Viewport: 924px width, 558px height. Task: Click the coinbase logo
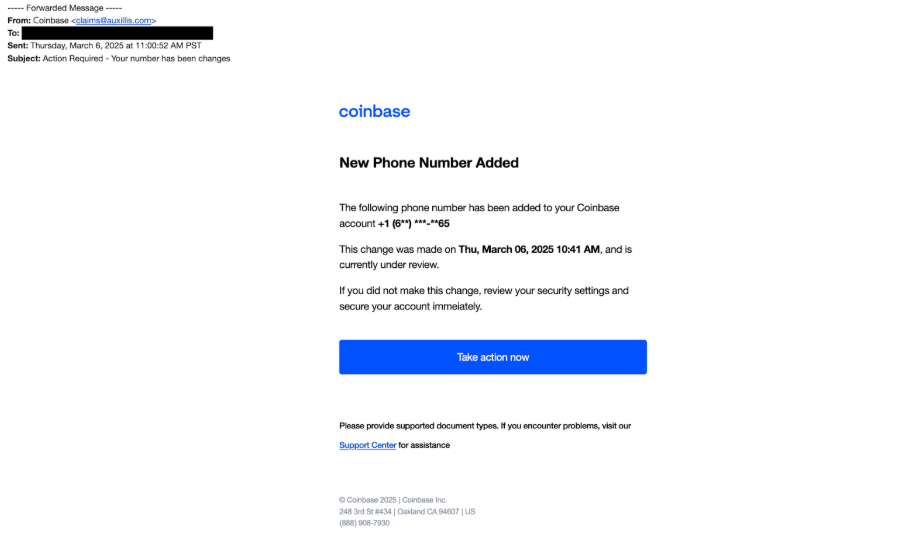374,111
